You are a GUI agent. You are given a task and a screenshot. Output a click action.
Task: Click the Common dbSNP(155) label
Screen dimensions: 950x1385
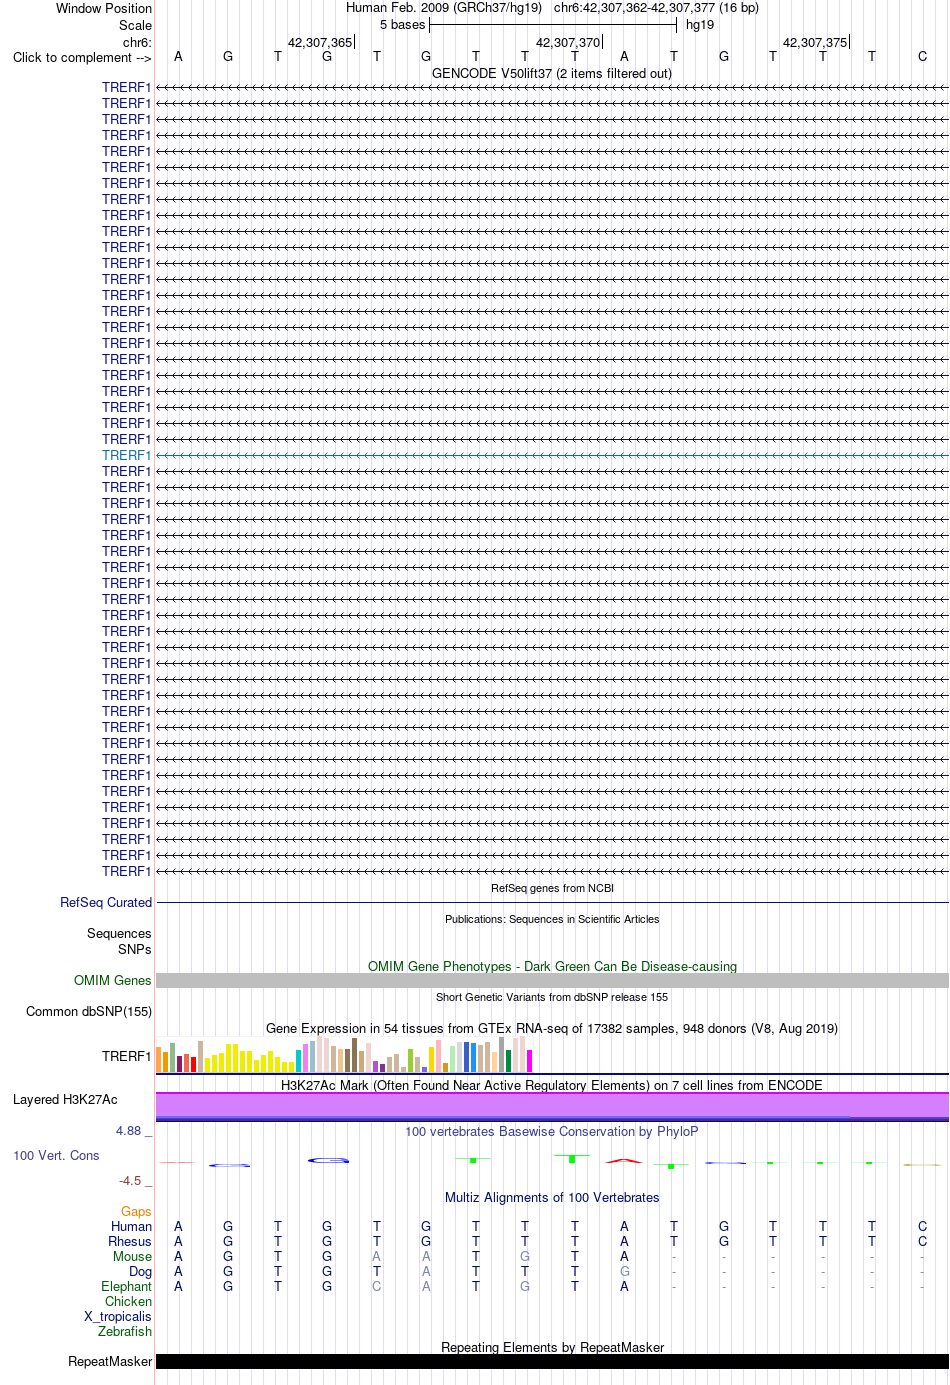click(89, 1011)
